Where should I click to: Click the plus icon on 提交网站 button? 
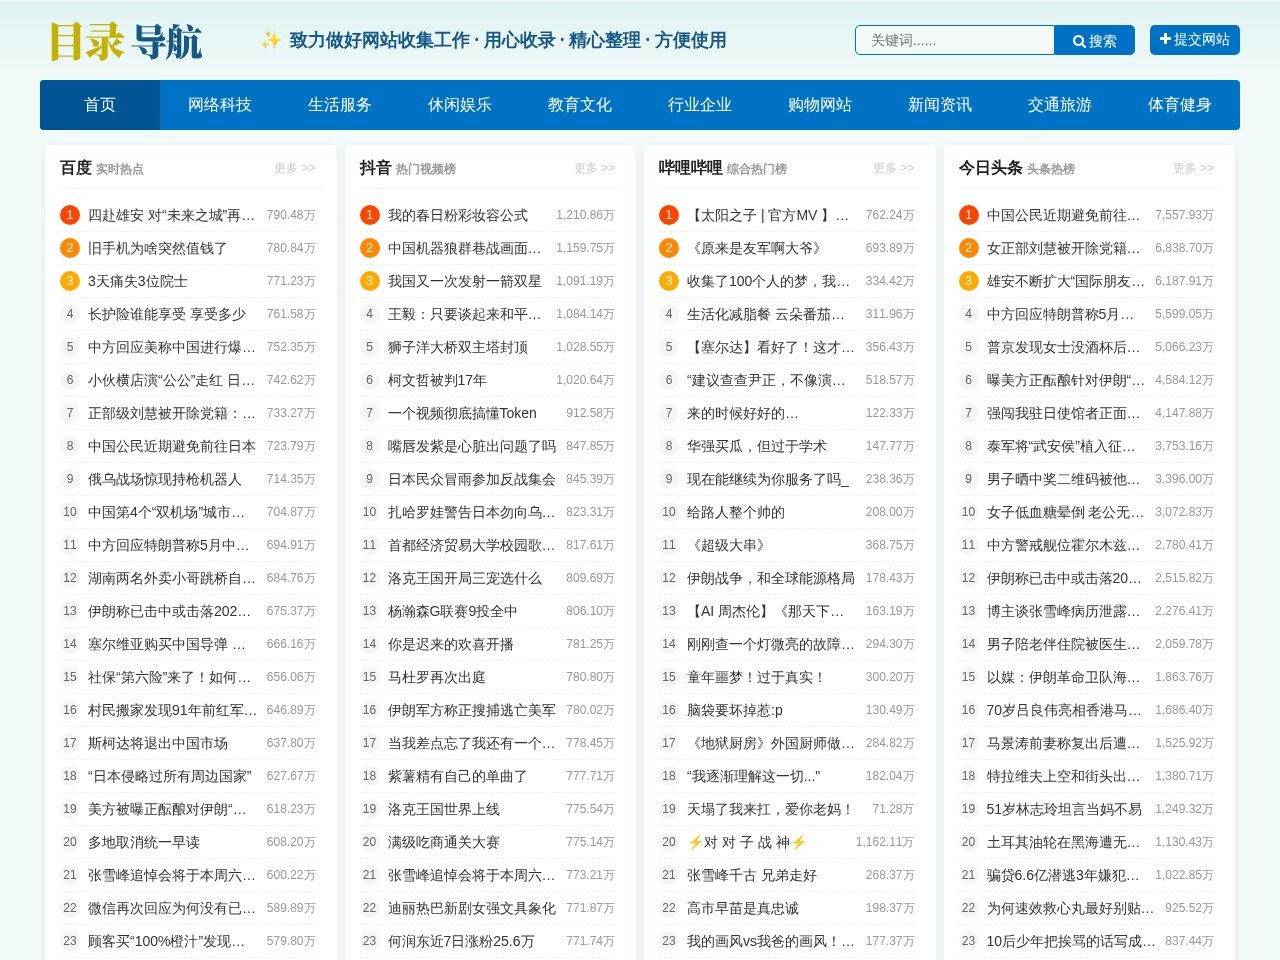[1163, 40]
